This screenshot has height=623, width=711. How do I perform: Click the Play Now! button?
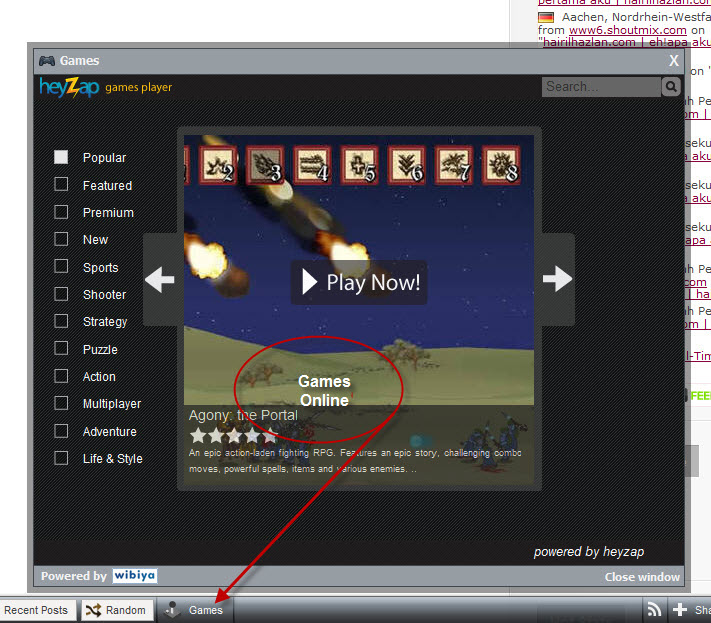coord(359,282)
